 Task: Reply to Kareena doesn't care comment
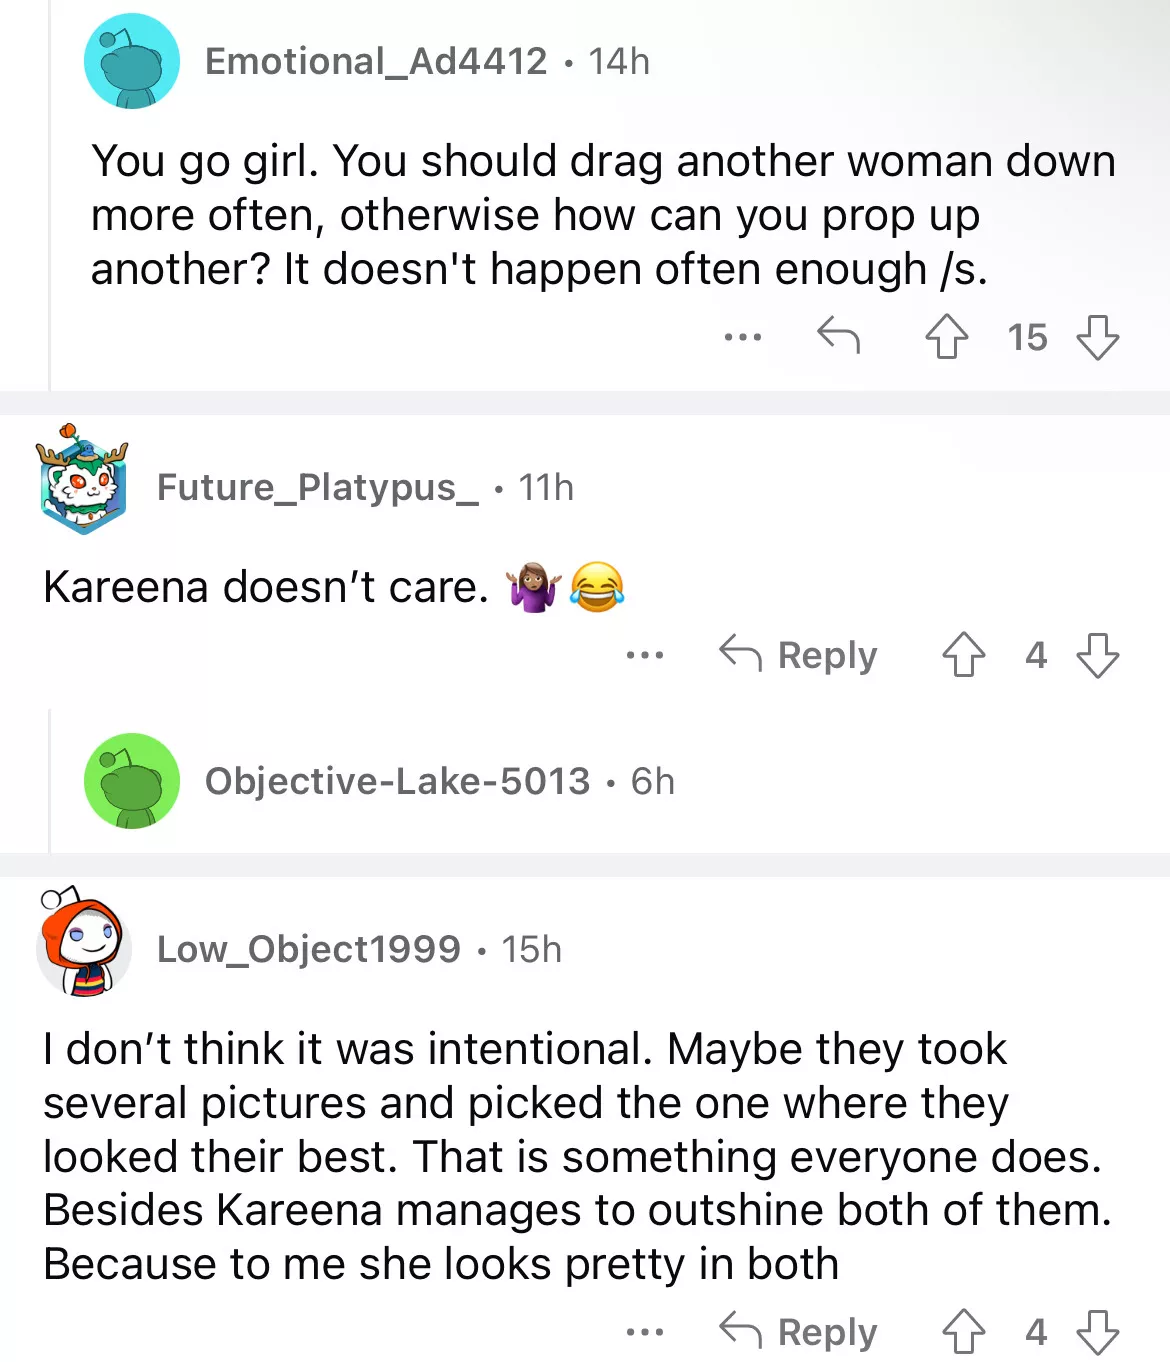pos(798,655)
